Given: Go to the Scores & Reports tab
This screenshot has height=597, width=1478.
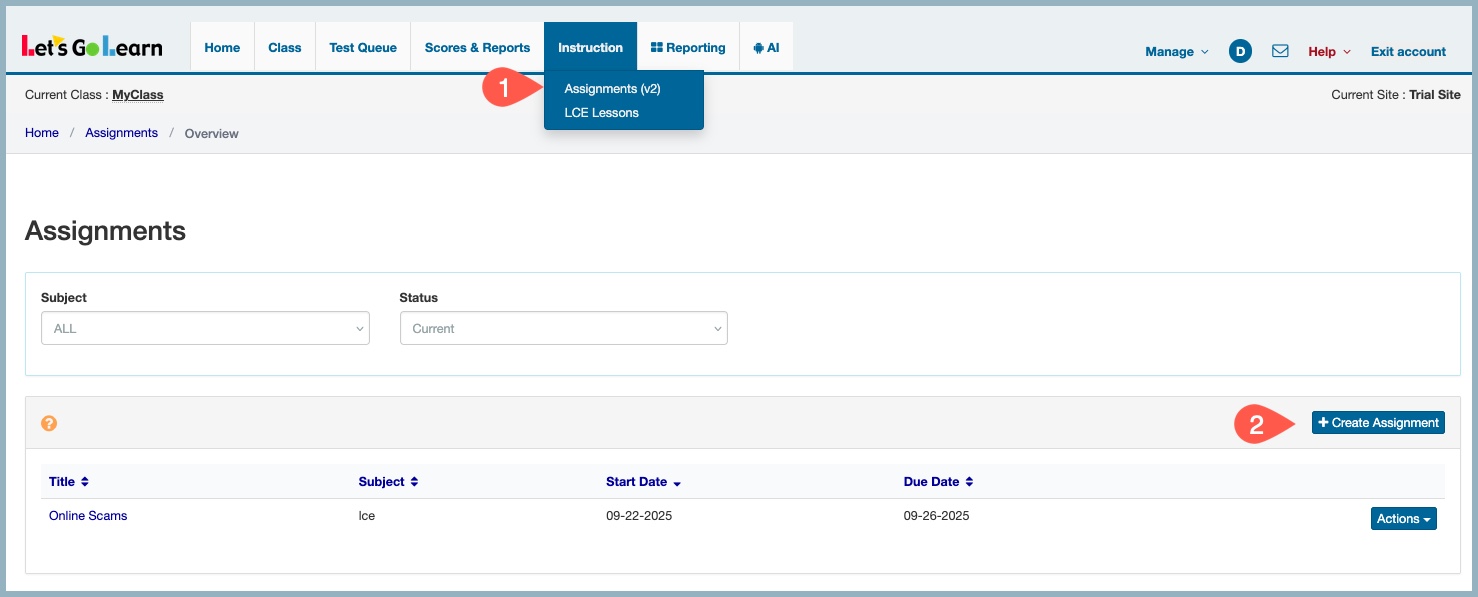Looking at the screenshot, I should click(477, 48).
